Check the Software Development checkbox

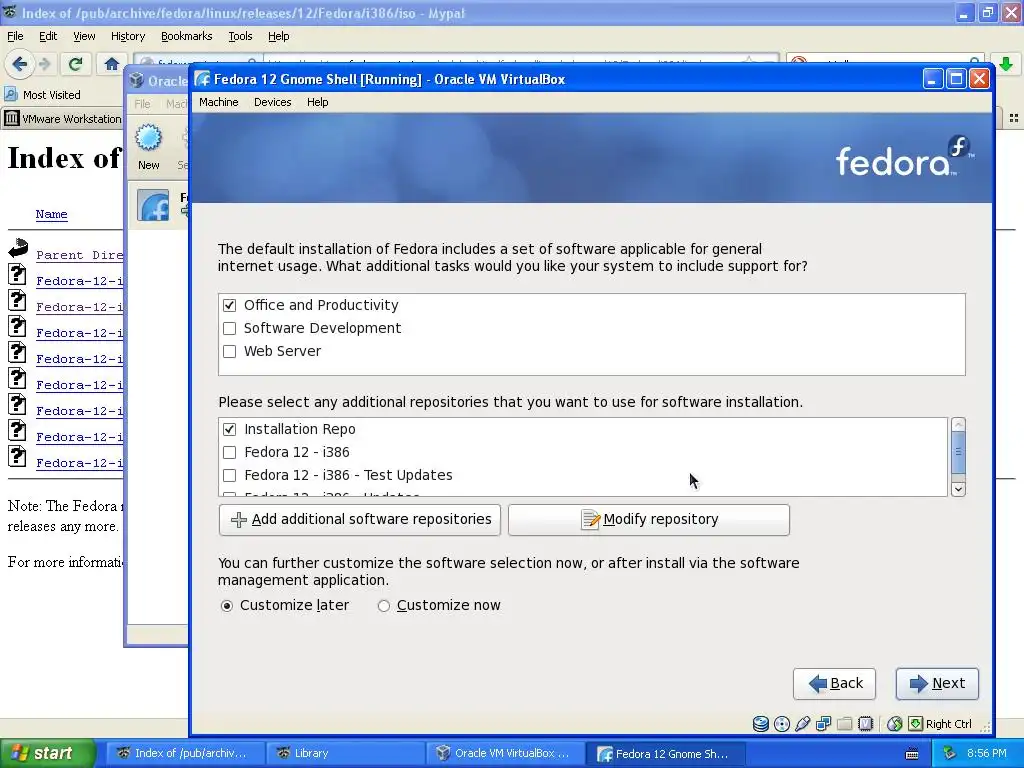229,328
